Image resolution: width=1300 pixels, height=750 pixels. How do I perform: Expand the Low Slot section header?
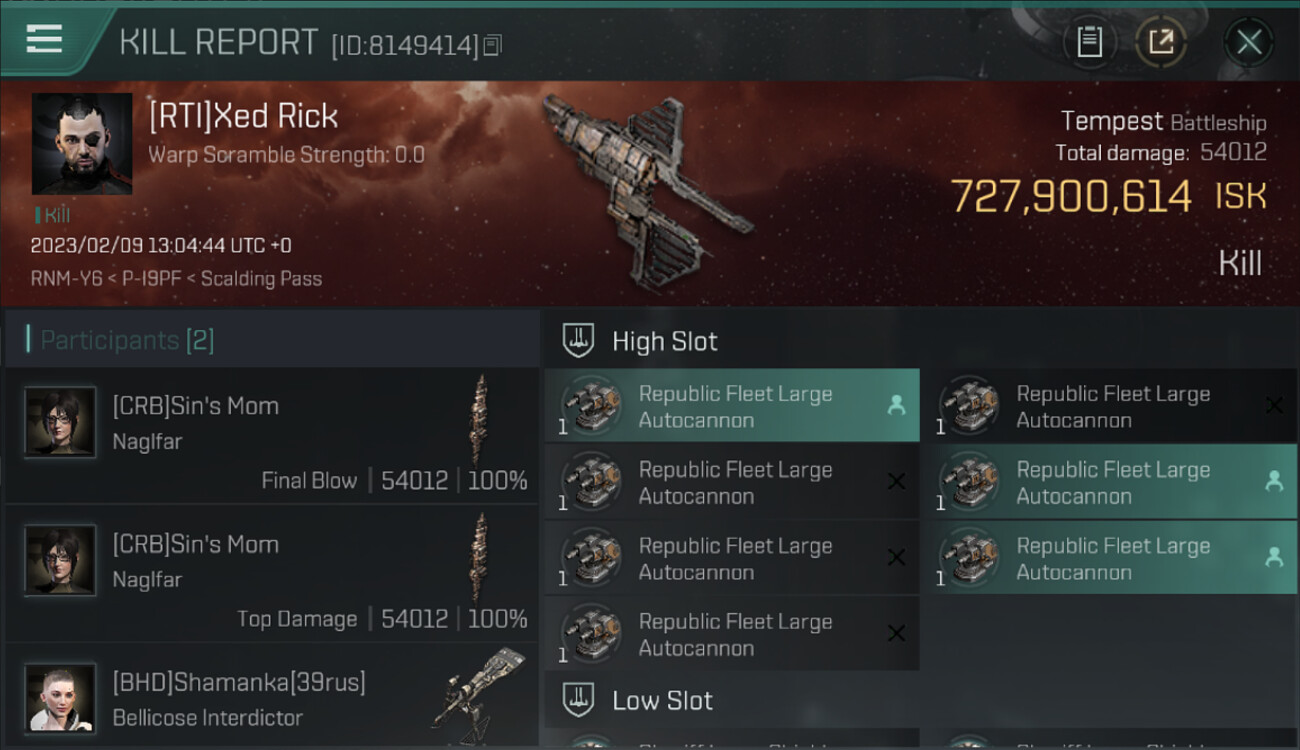(919, 699)
